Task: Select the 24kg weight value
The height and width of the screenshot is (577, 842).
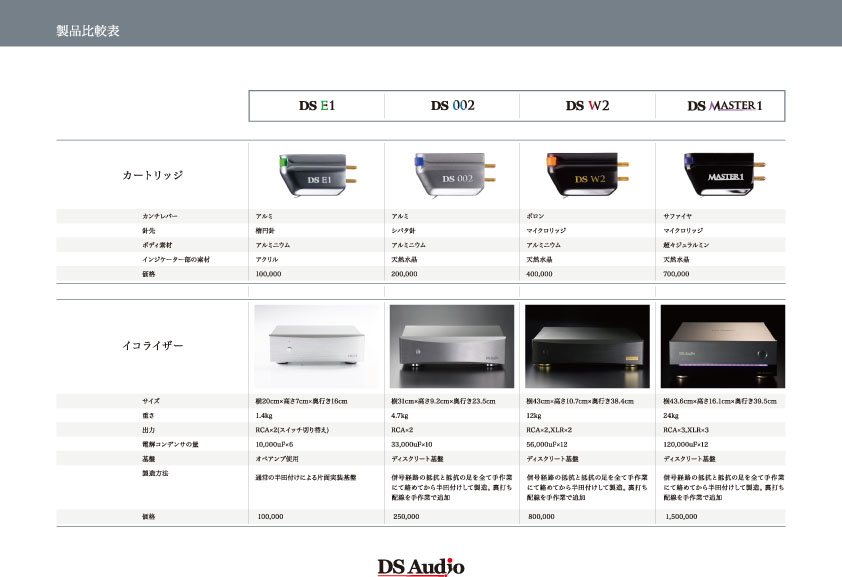Action: (x=671, y=416)
